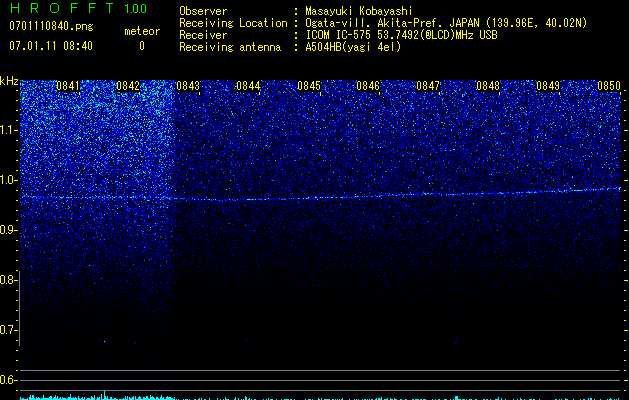Click the 0848 time marker
The height and width of the screenshot is (400, 629).
pyautogui.click(x=488, y=86)
